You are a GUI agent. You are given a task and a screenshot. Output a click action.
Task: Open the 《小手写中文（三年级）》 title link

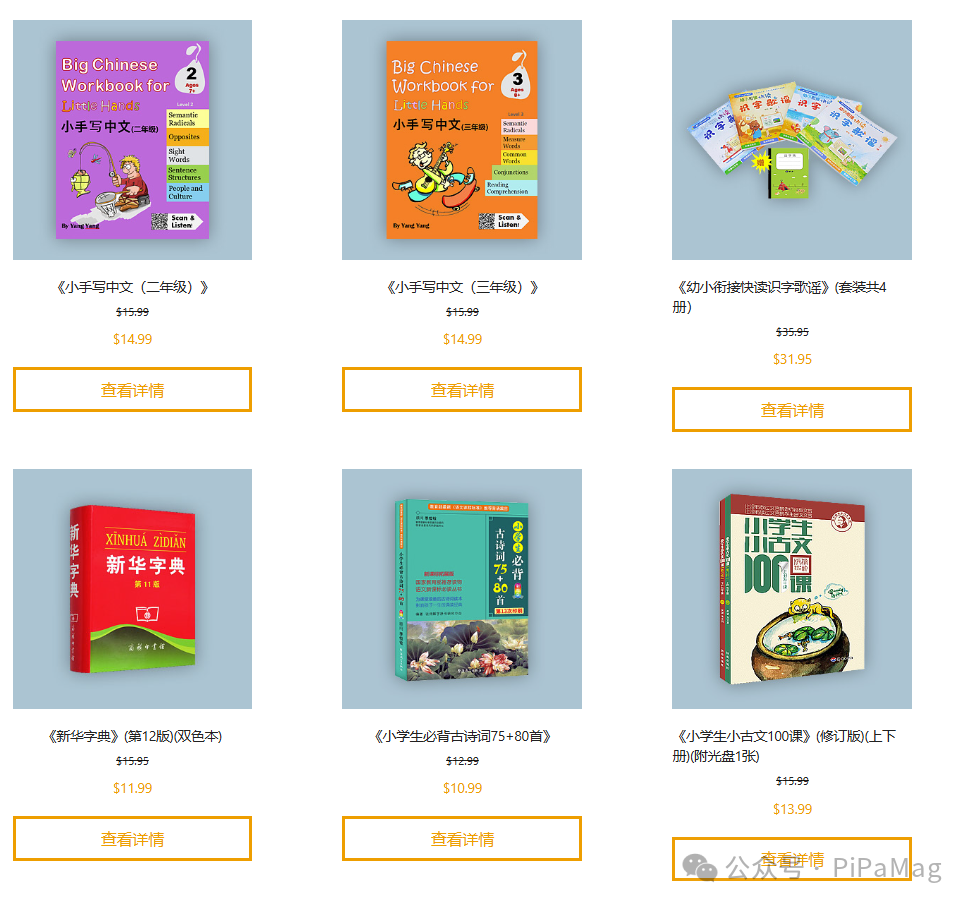coord(462,288)
